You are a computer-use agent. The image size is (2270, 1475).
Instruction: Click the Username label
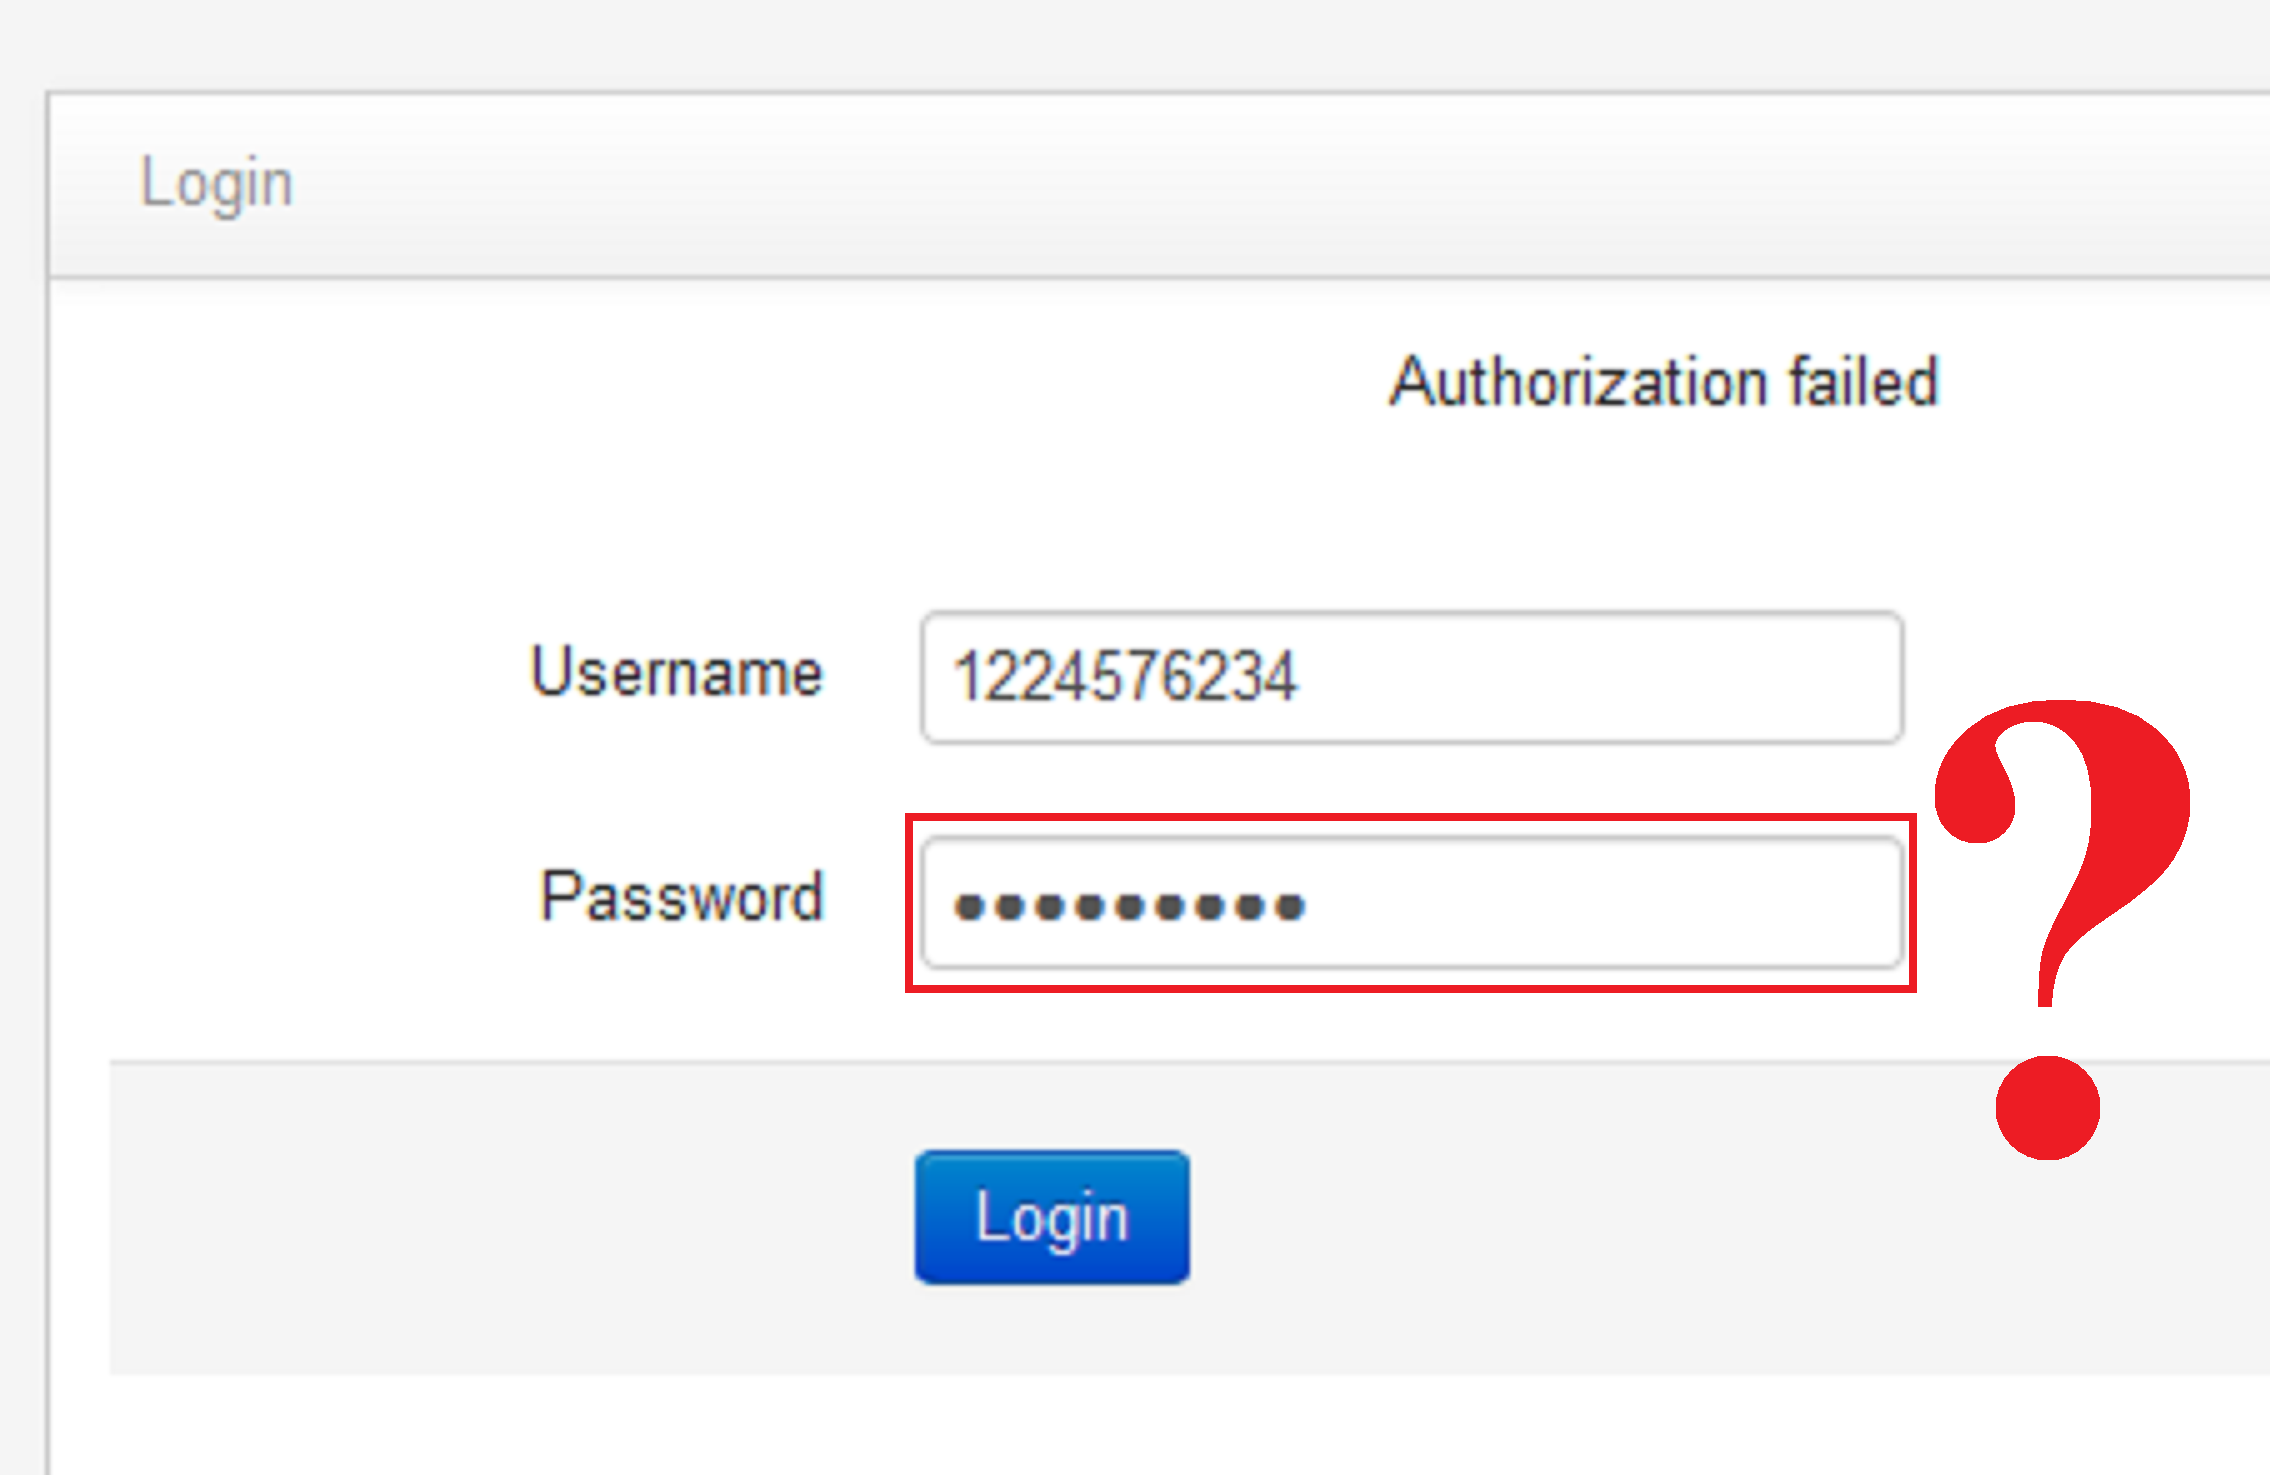point(676,672)
